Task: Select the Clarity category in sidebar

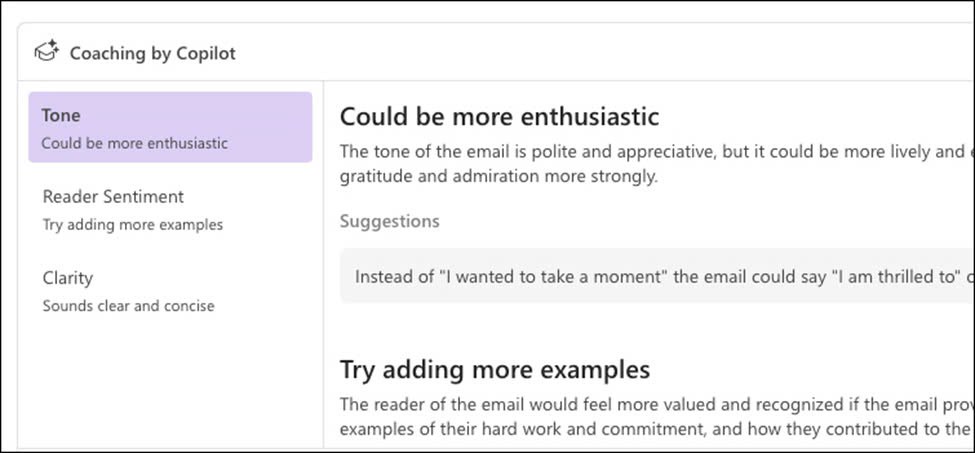Action: pyautogui.click(x=170, y=291)
